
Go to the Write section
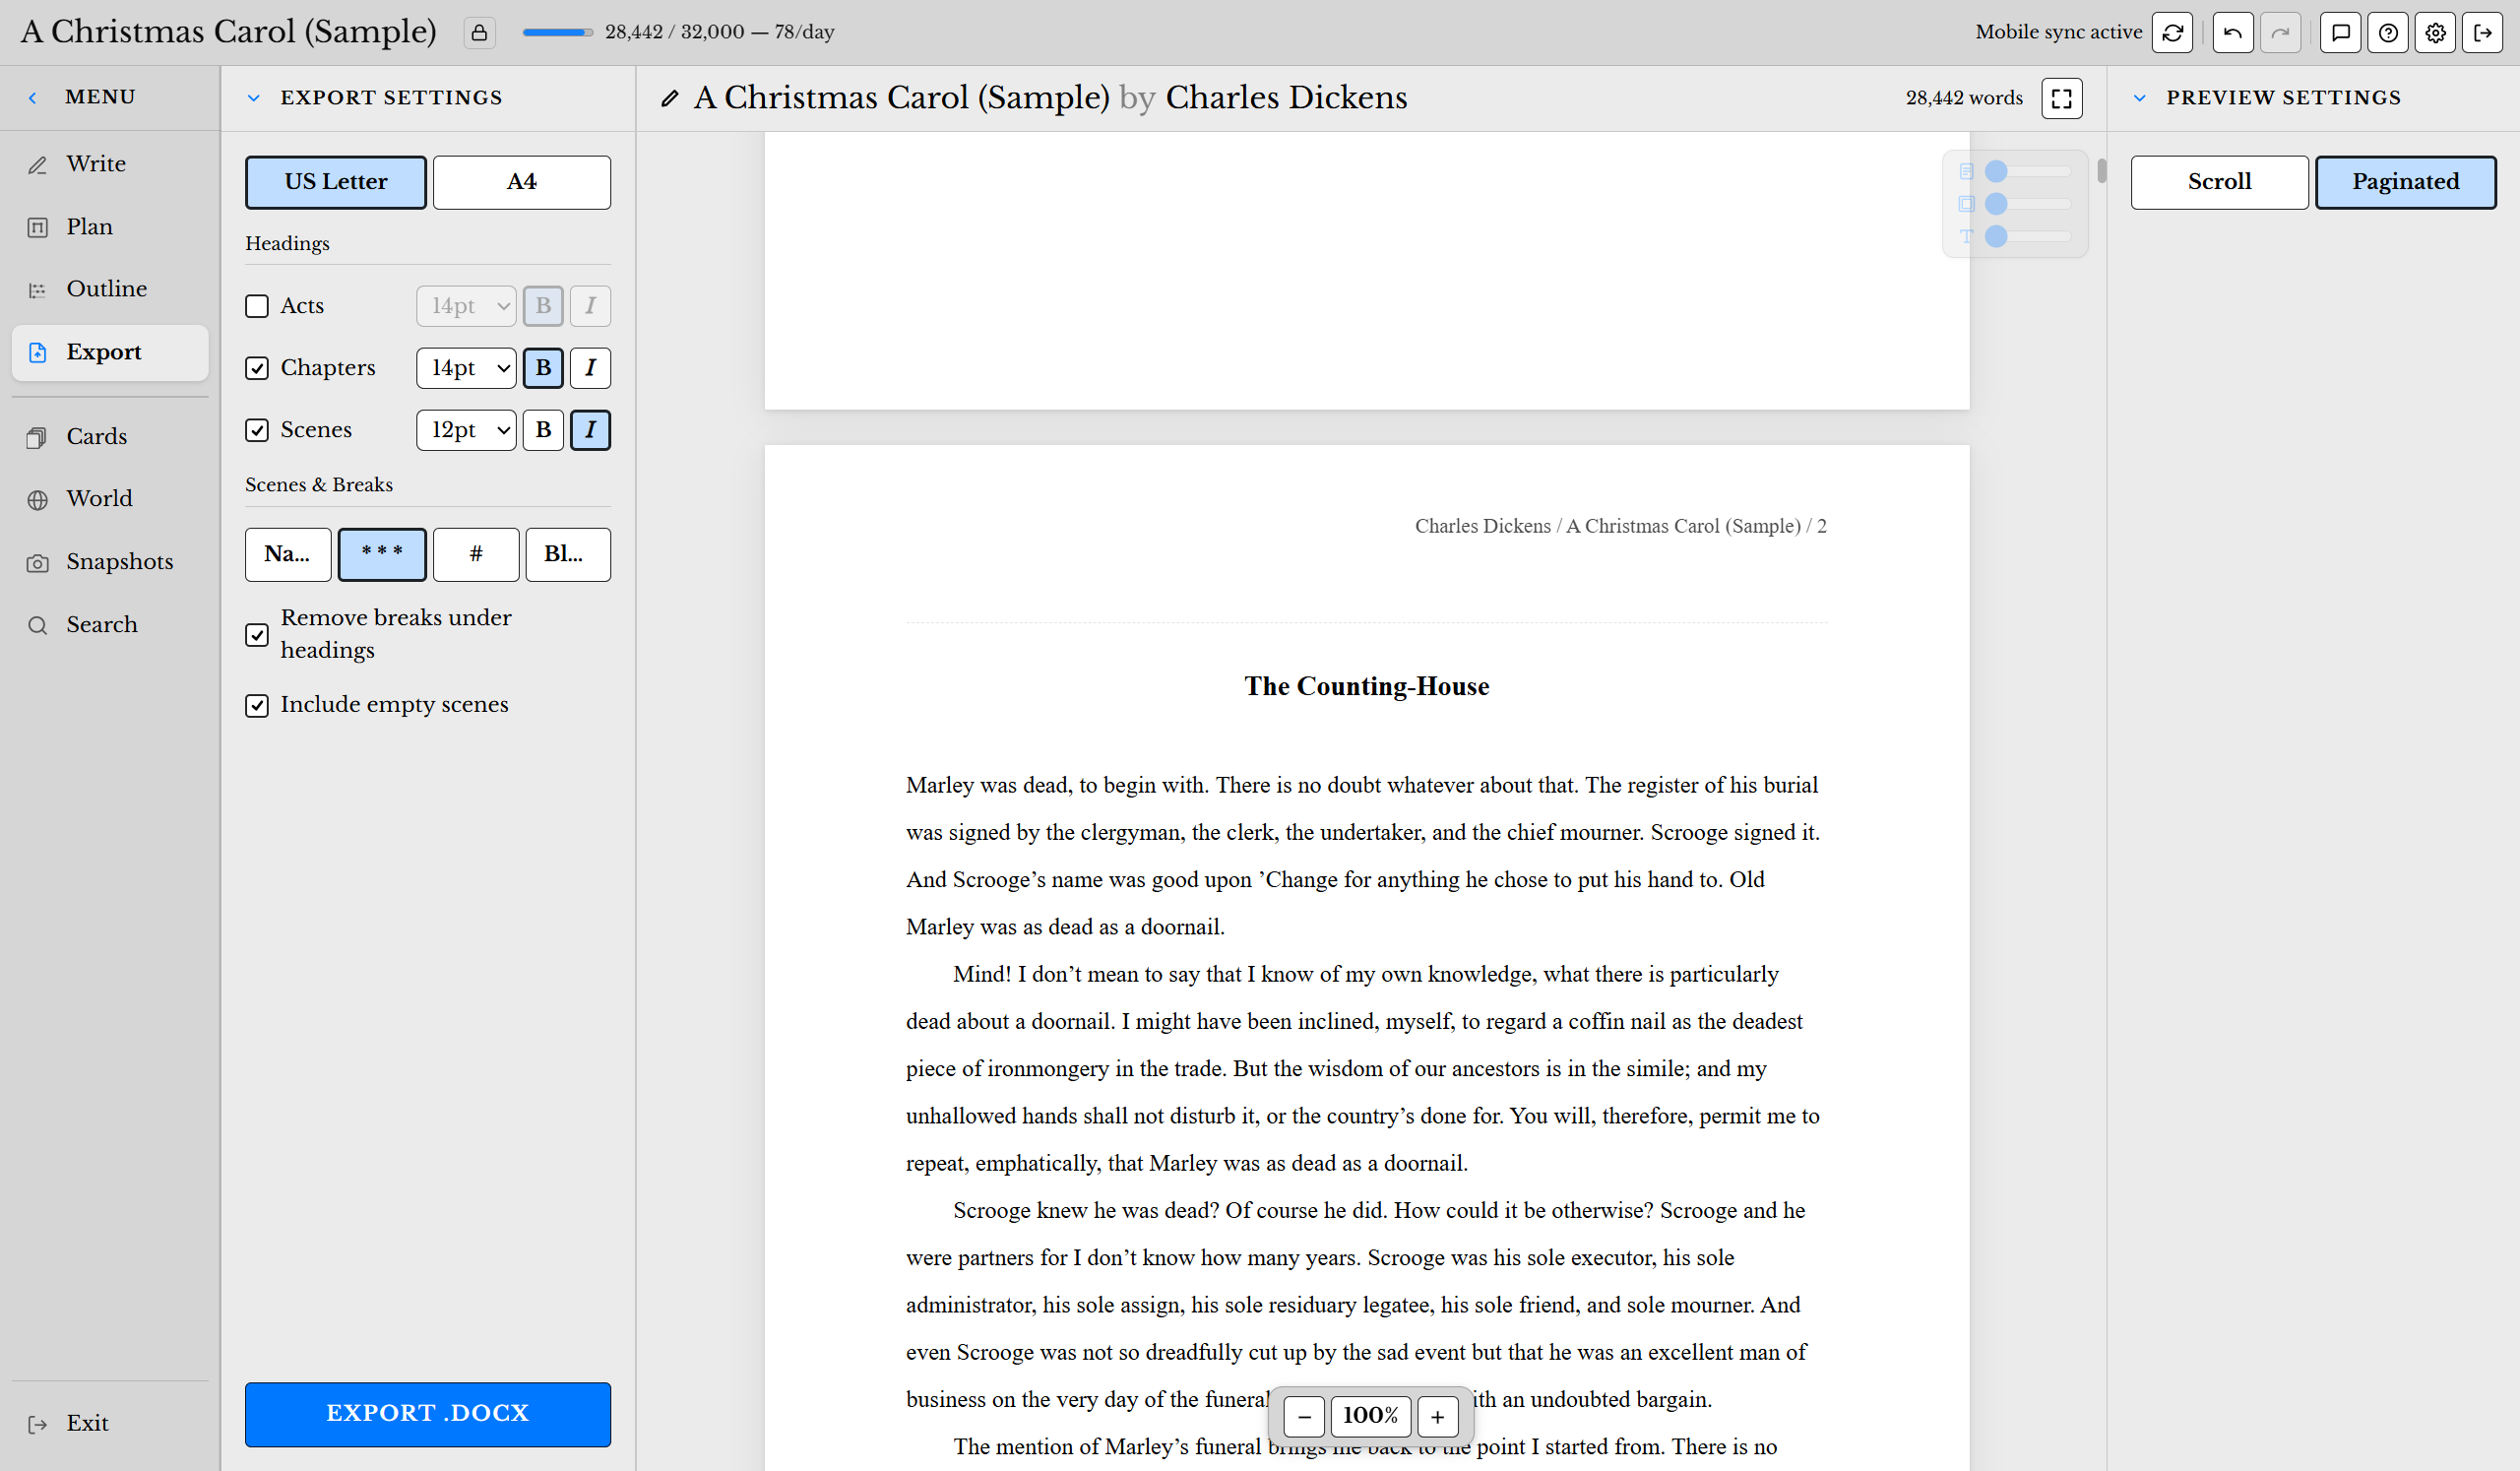click(110, 164)
